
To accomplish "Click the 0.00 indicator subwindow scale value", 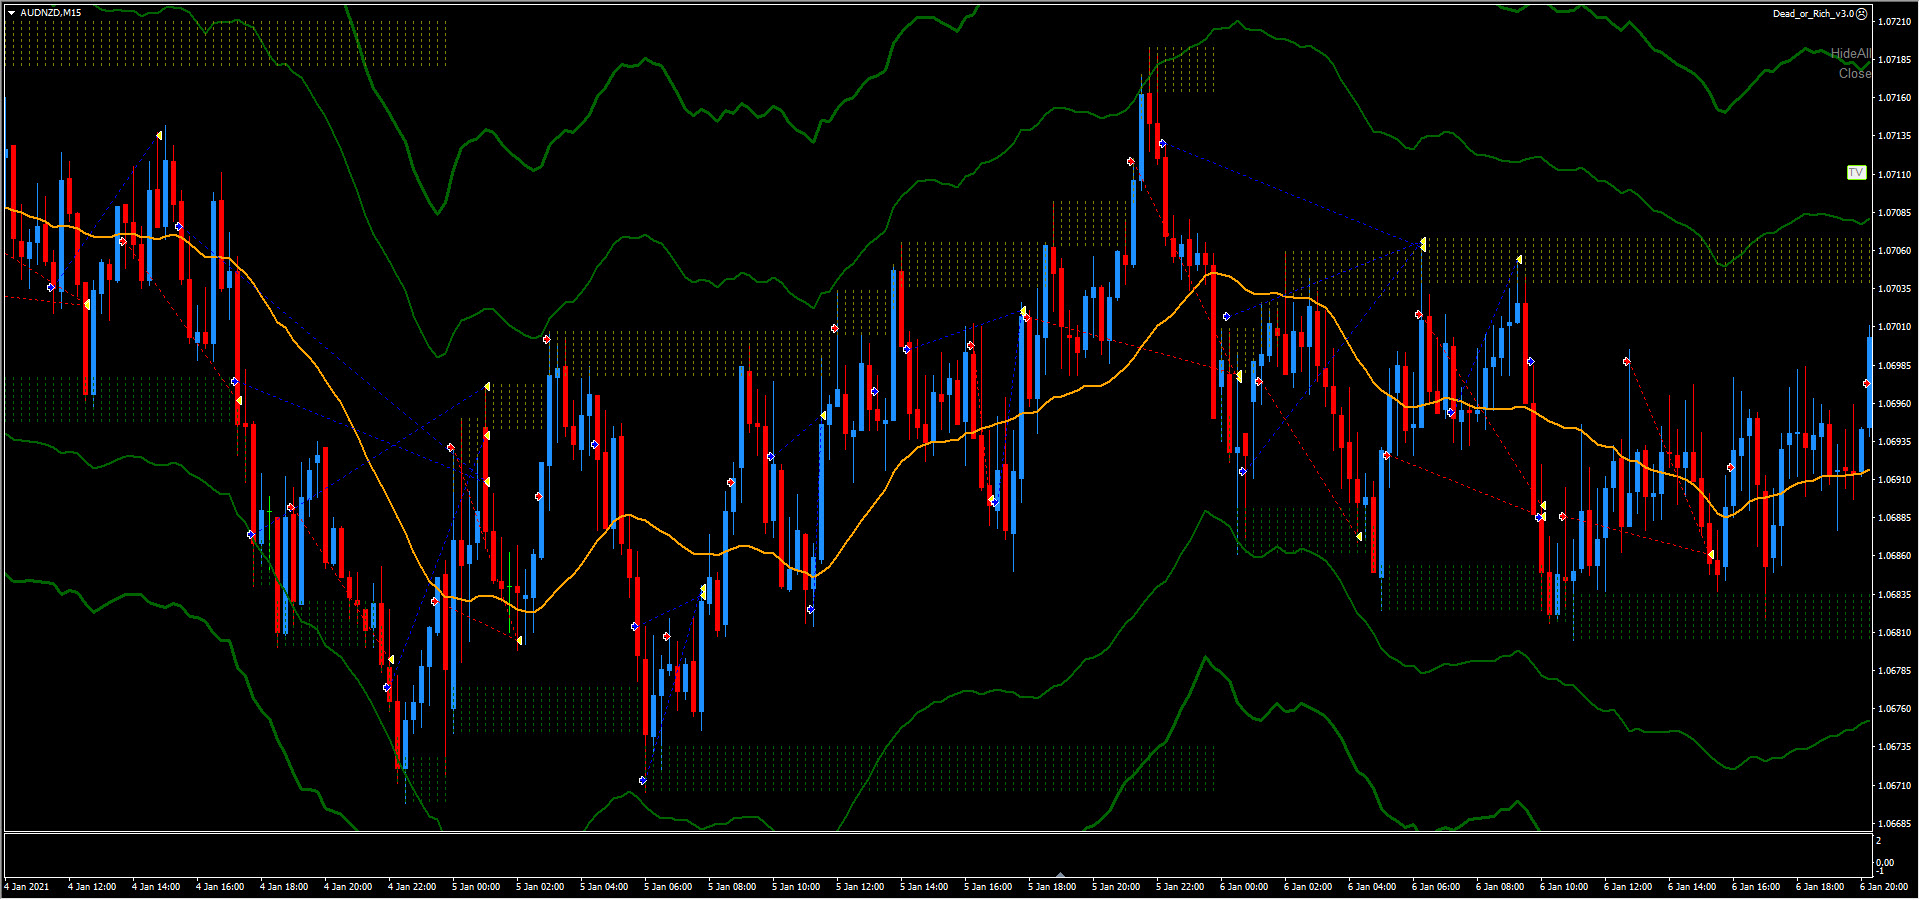I will [1884, 863].
